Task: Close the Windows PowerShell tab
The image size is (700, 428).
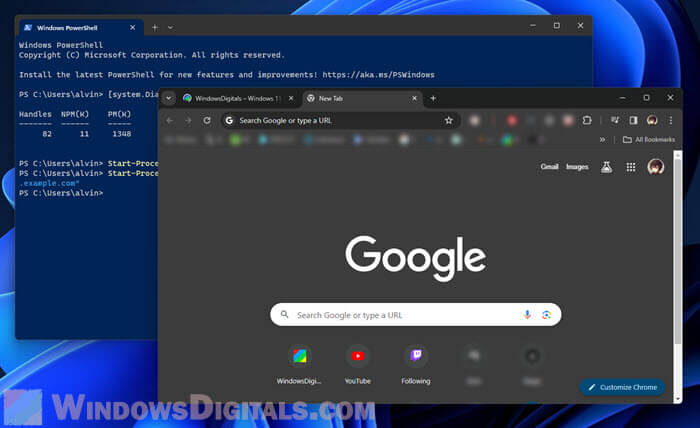Action: (133, 27)
